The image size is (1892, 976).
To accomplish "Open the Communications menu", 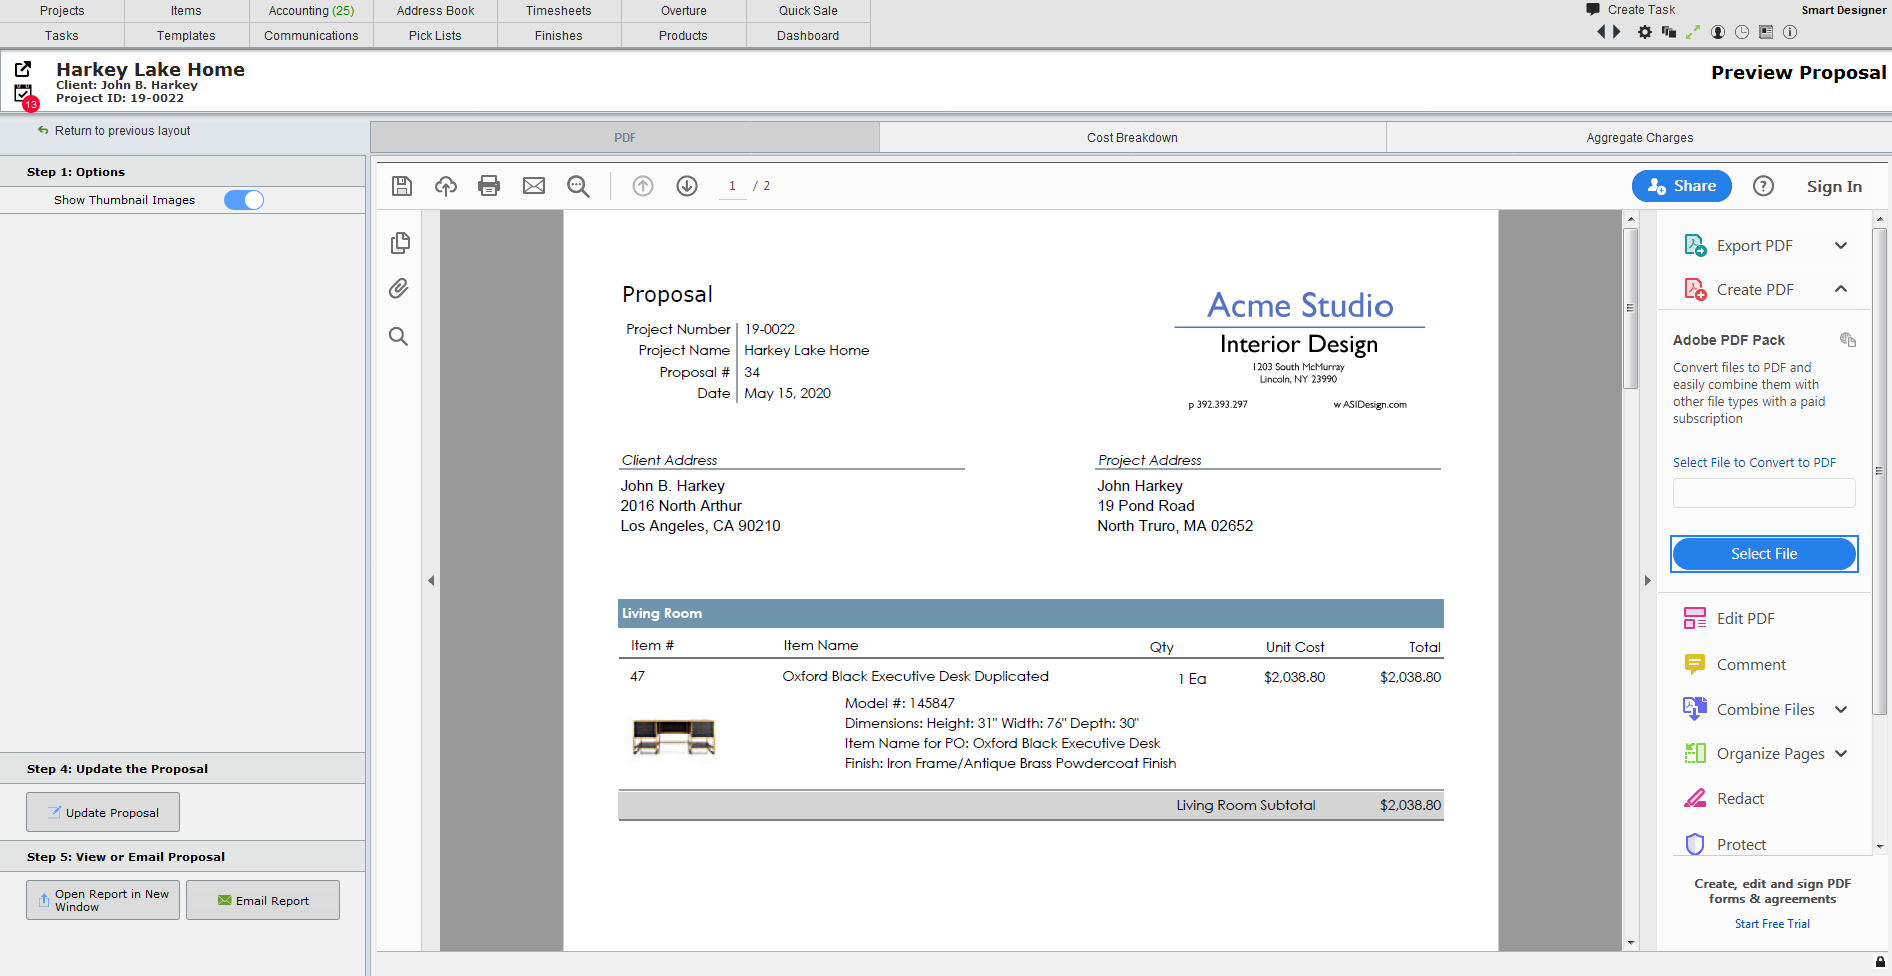I will (311, 36).
